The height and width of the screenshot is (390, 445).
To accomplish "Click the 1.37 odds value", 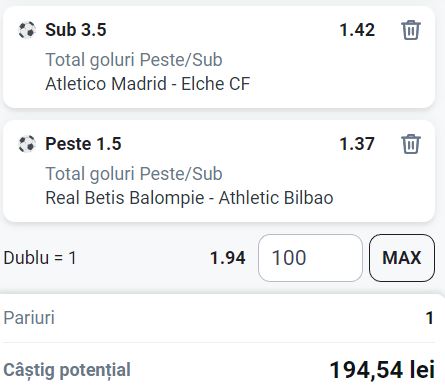I will (357, 144).
